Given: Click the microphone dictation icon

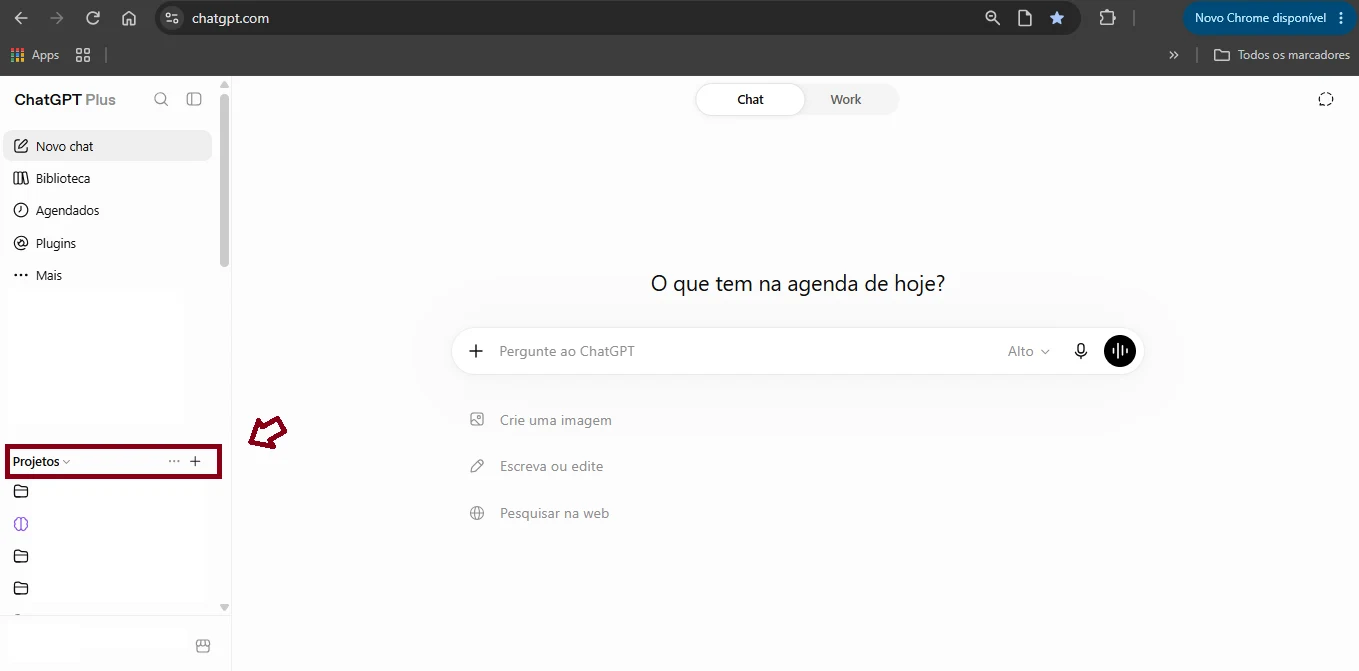Looking at the screenshot, I should coord(1080,351).
